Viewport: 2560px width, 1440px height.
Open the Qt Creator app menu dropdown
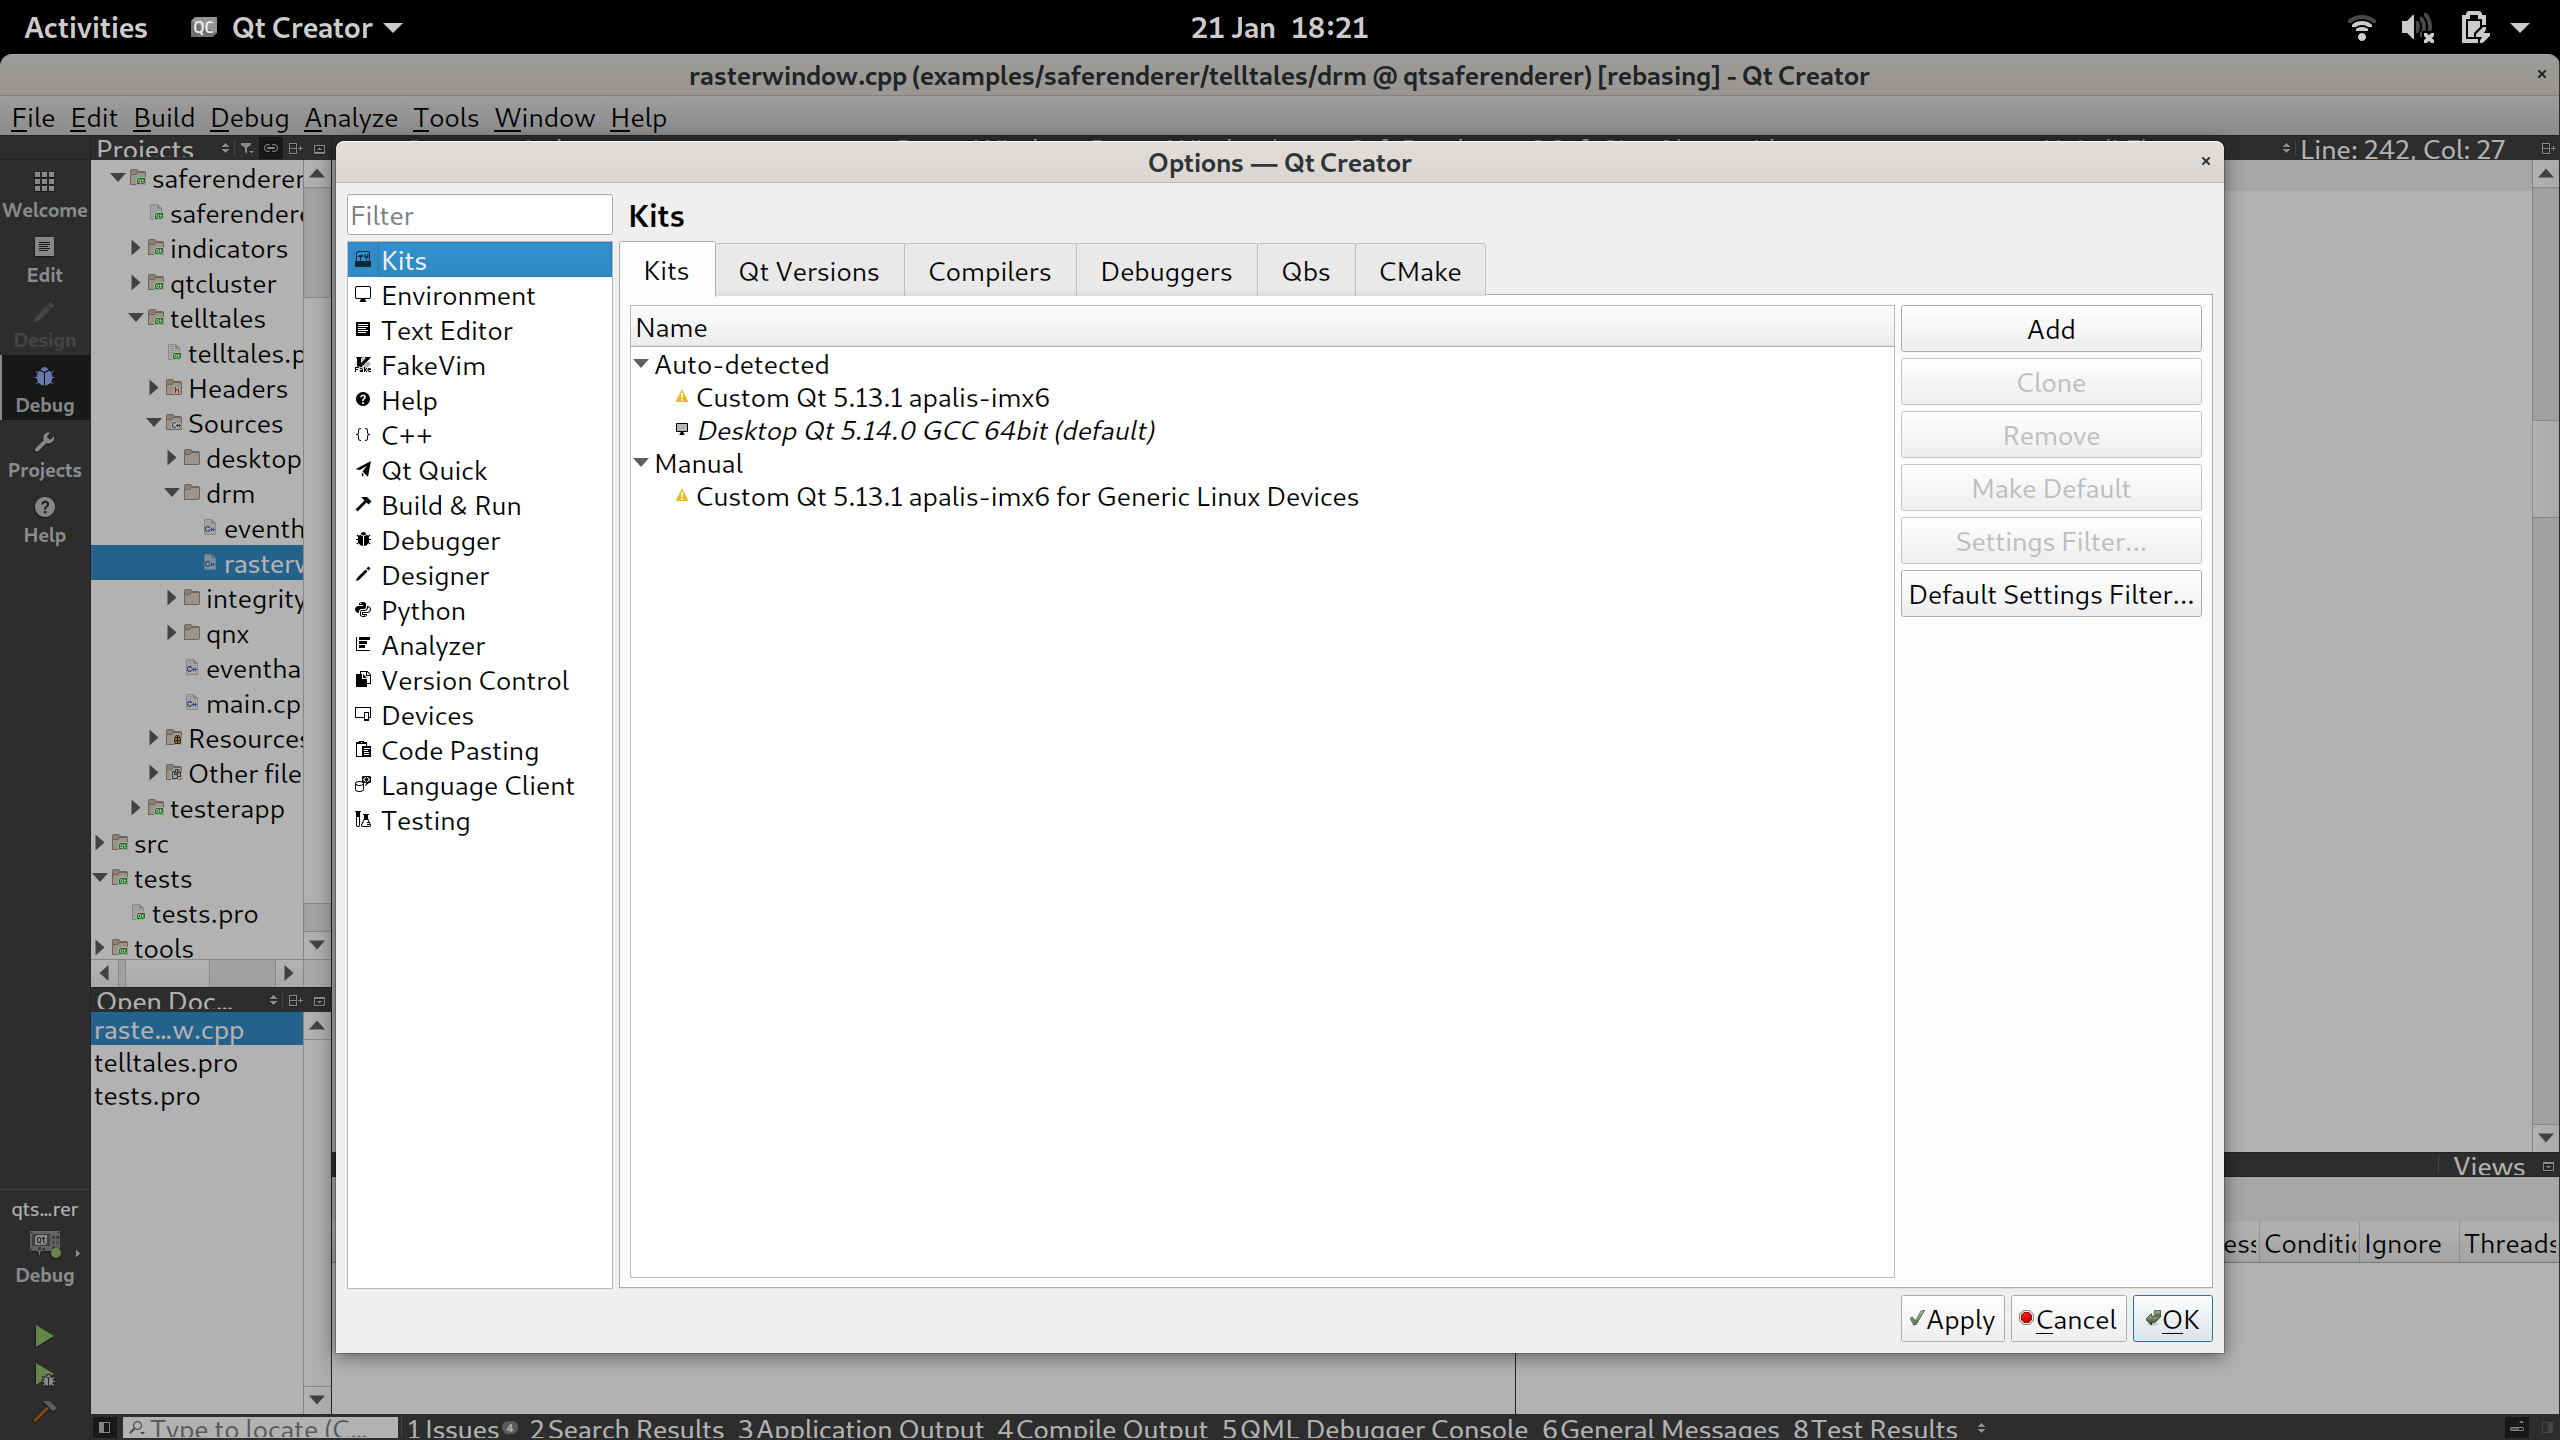[x=297, y=28]
